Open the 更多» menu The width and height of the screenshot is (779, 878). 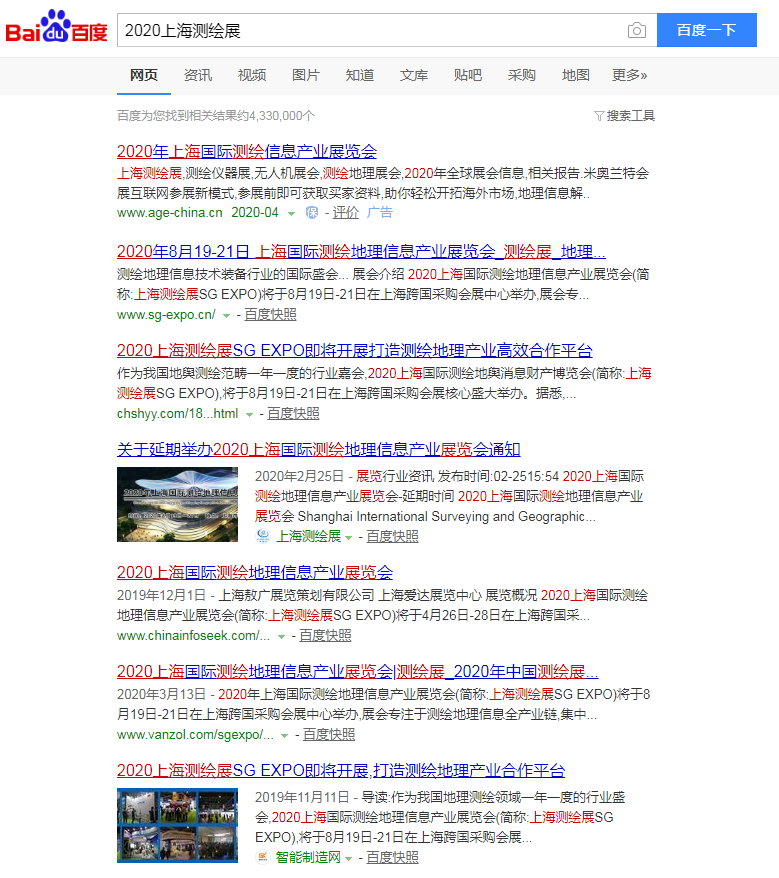tap(629, 75)
